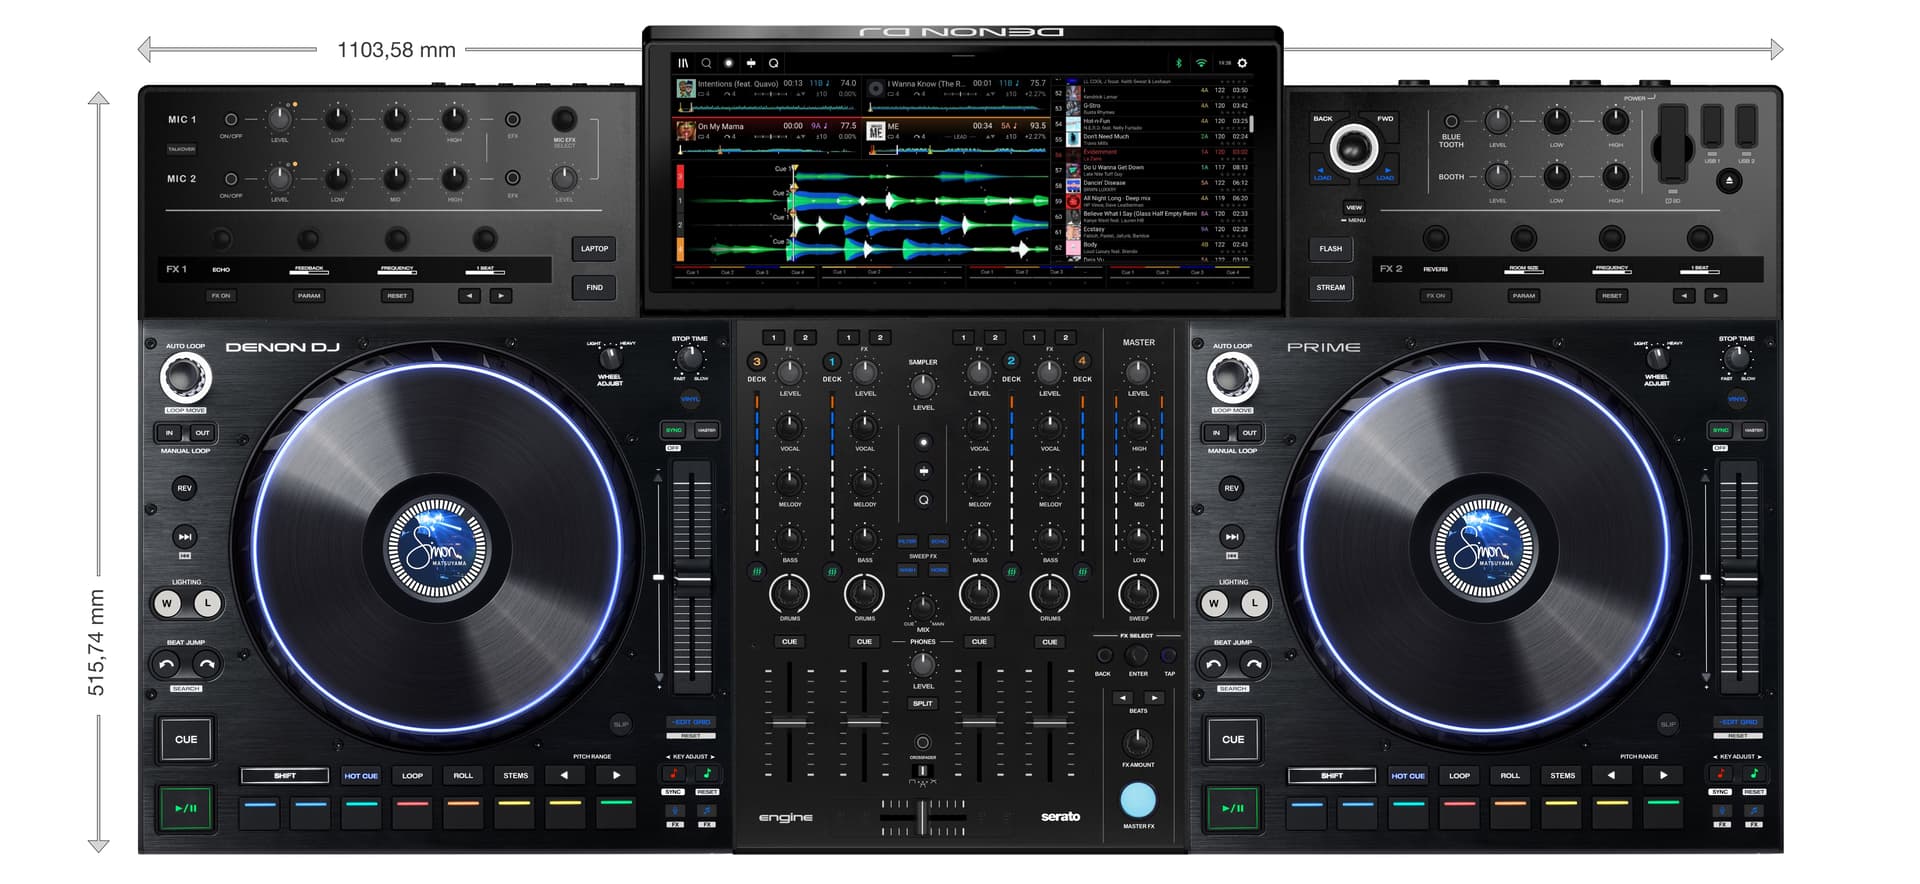Select HOT CUE pad mode on left deck

(x=361, y=776)
